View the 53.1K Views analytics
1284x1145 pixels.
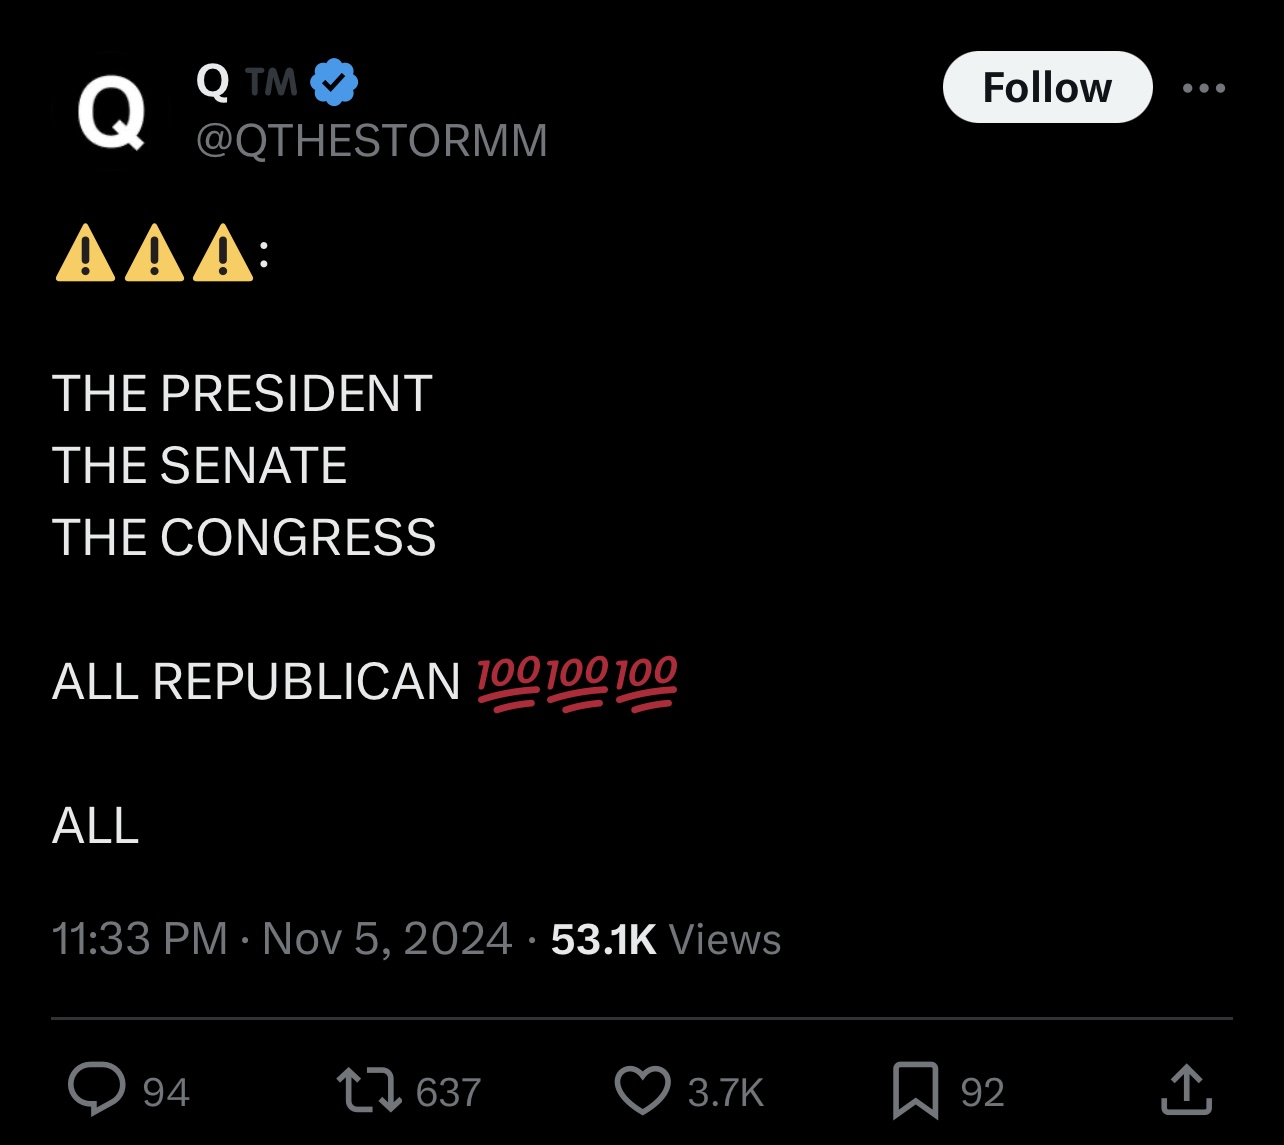coord(666,939)
